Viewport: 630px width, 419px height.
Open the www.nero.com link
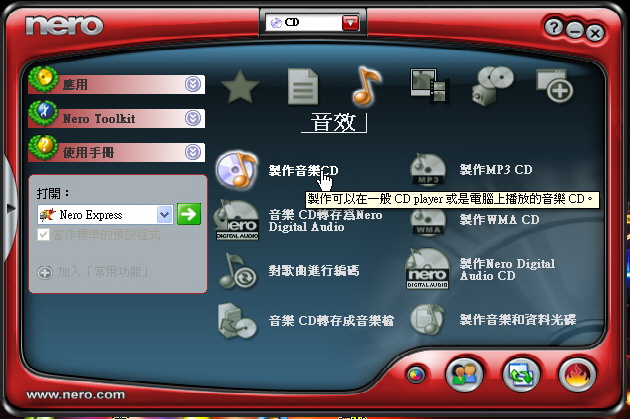tap(76, 395)
